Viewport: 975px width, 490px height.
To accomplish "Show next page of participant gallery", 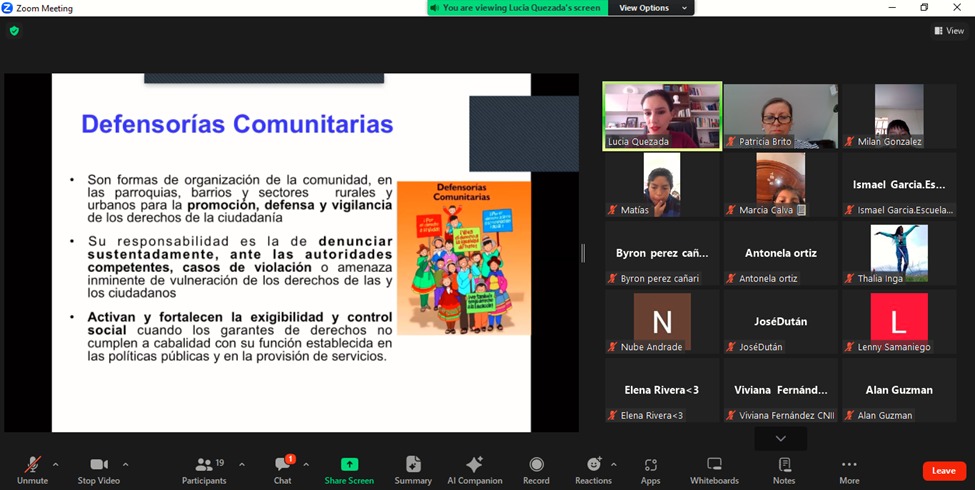I will (x=780, y=438).
